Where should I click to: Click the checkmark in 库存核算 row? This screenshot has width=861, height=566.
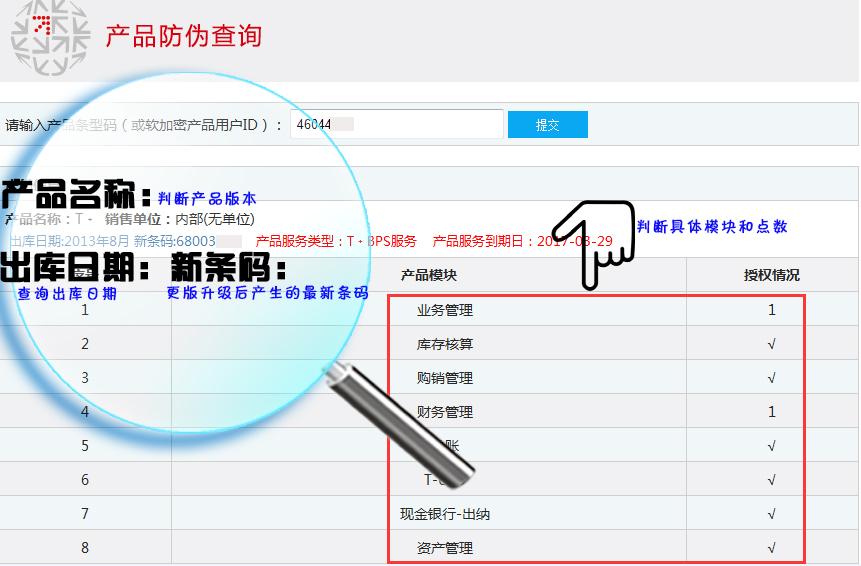coord(771,344)
